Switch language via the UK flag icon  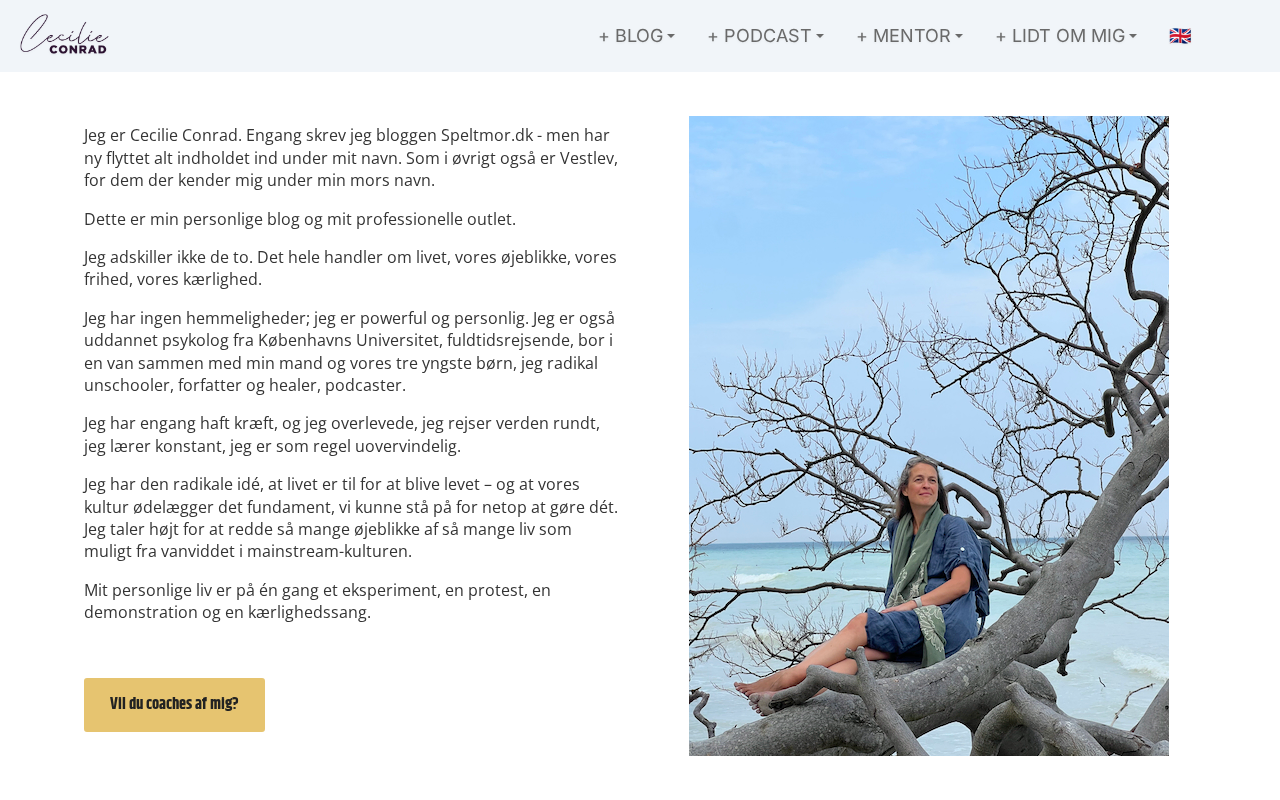1180,36
